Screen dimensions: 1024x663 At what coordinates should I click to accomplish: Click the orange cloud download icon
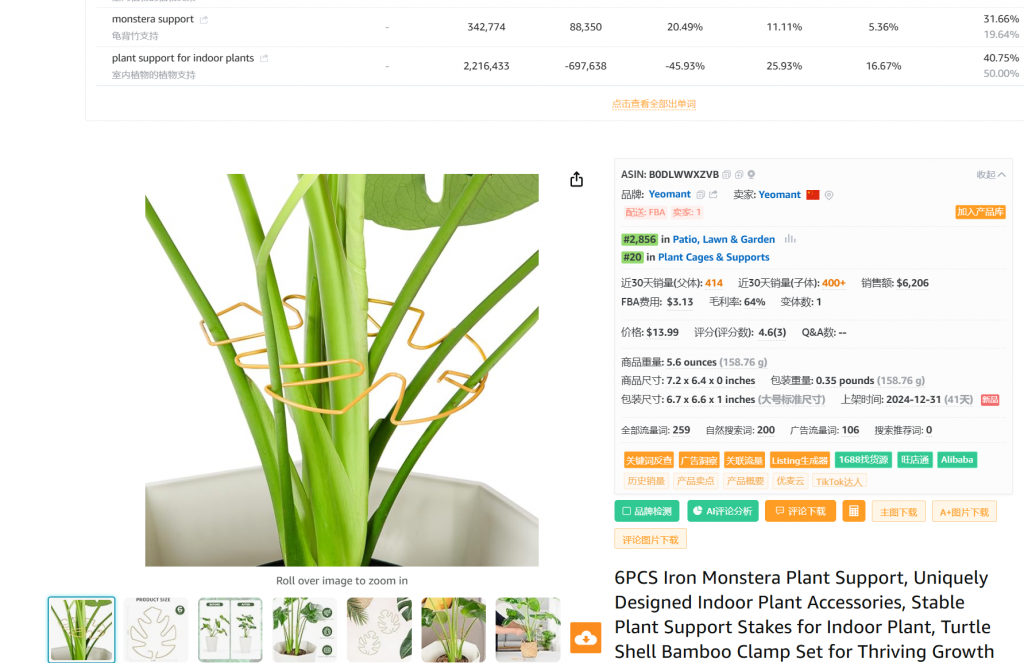tap(586, 638)
